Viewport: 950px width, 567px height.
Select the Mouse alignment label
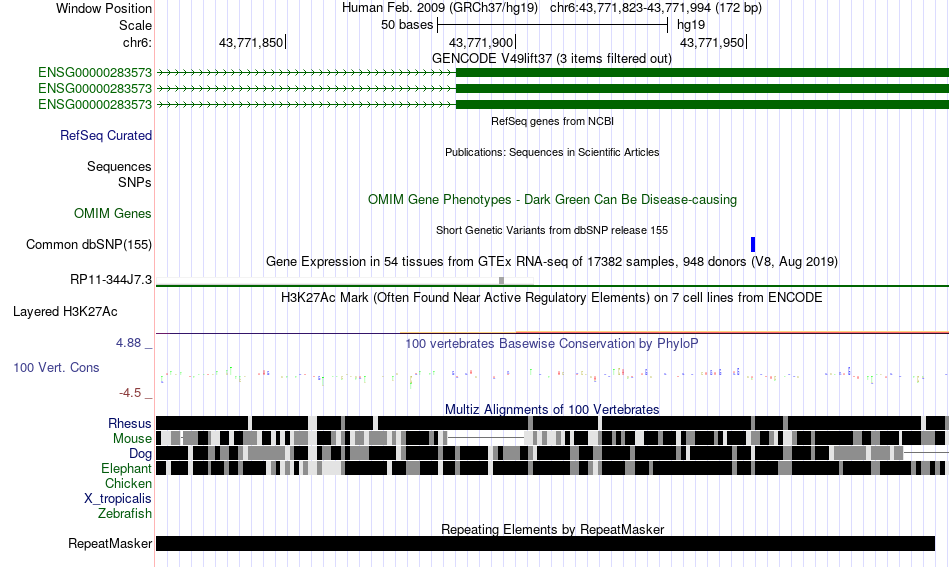(132, 439)
